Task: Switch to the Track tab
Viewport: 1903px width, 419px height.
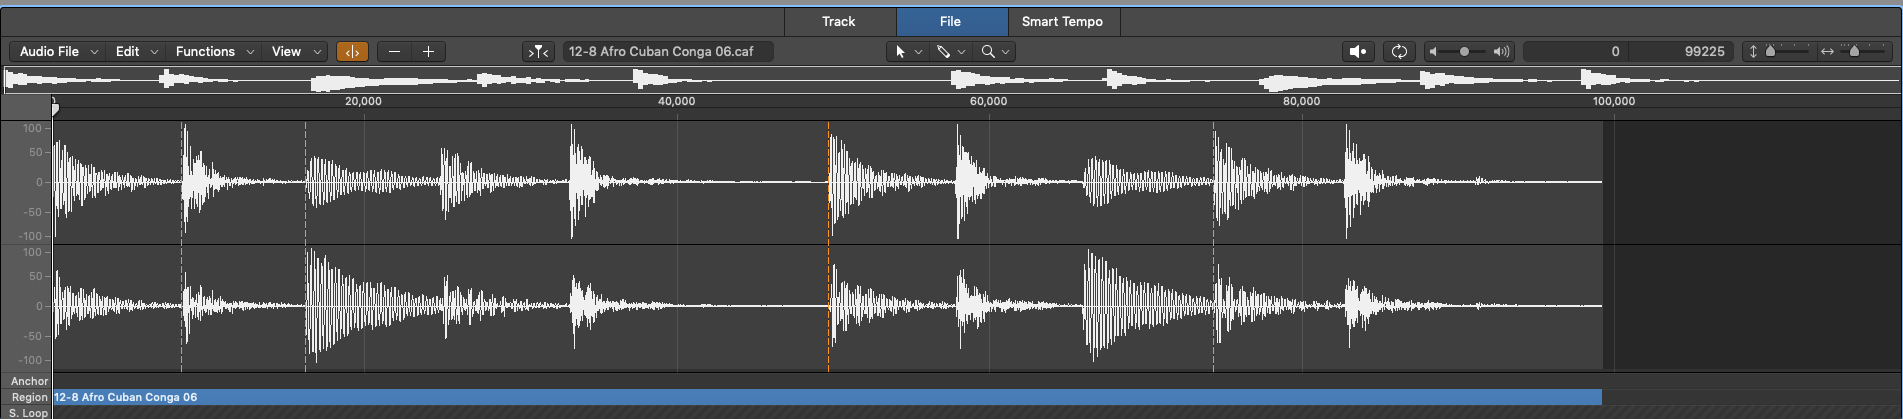Action: 838,21
